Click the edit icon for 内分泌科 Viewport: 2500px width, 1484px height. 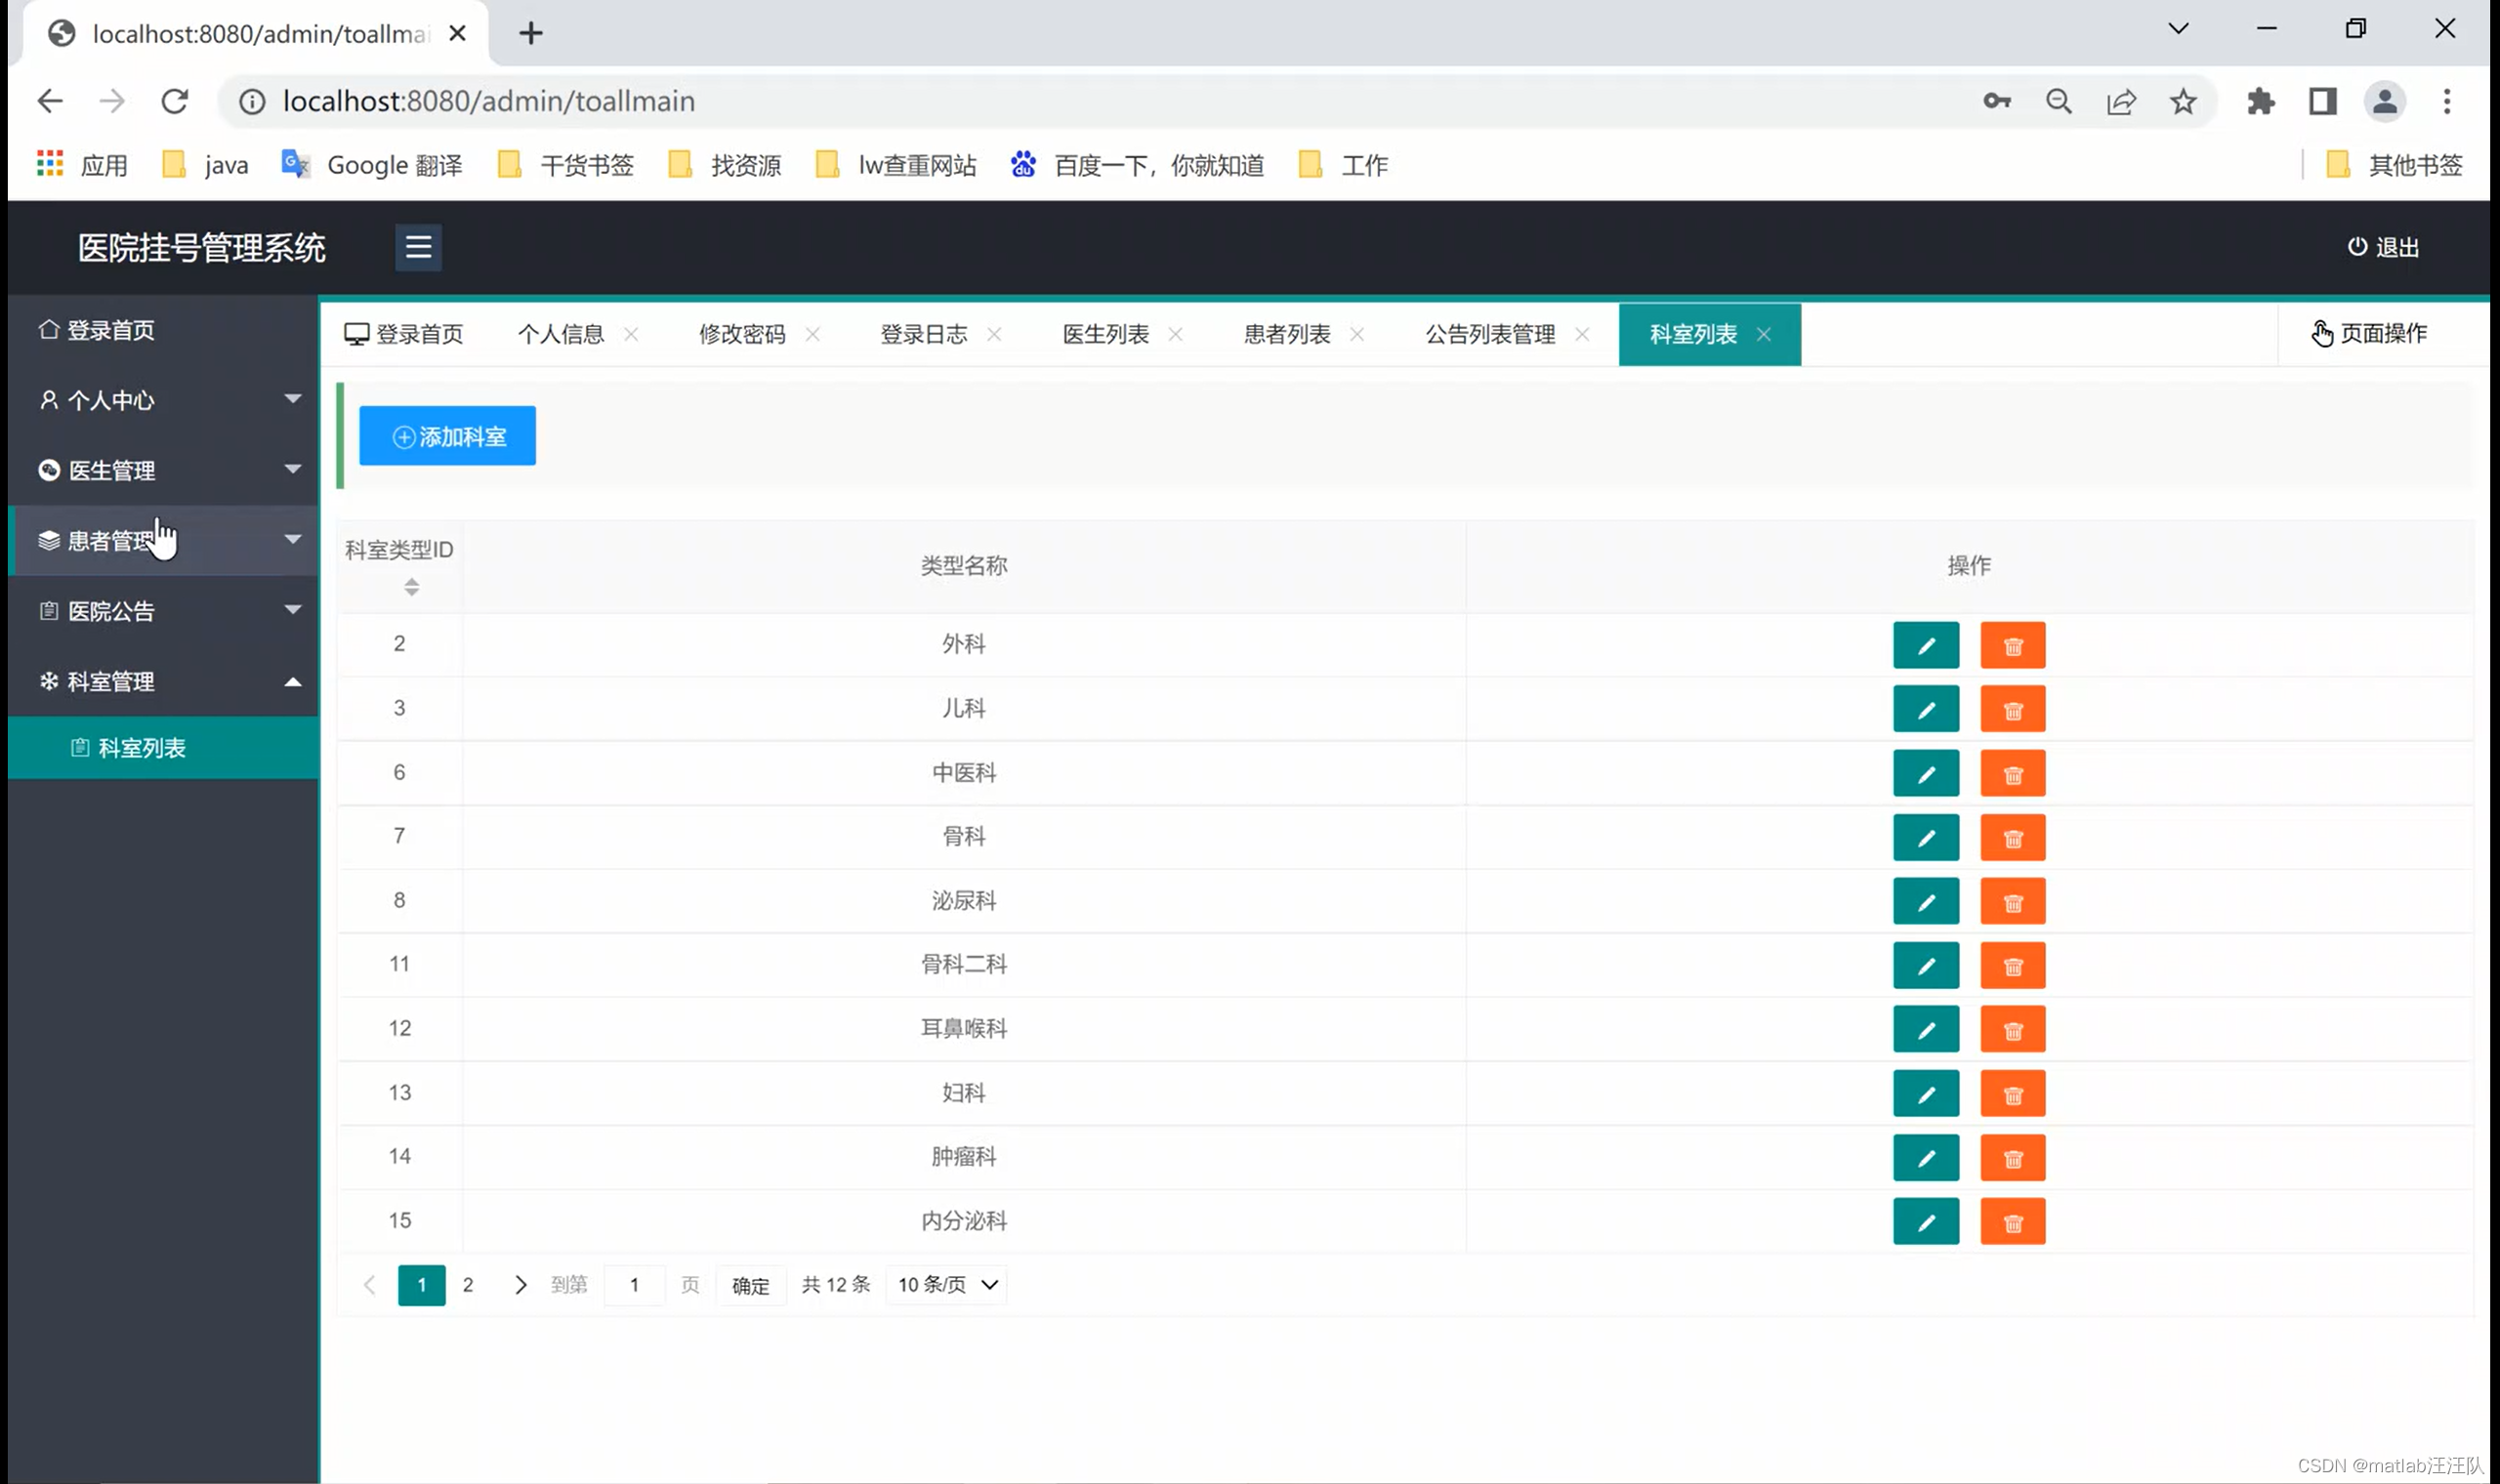coord(1925,1221)
